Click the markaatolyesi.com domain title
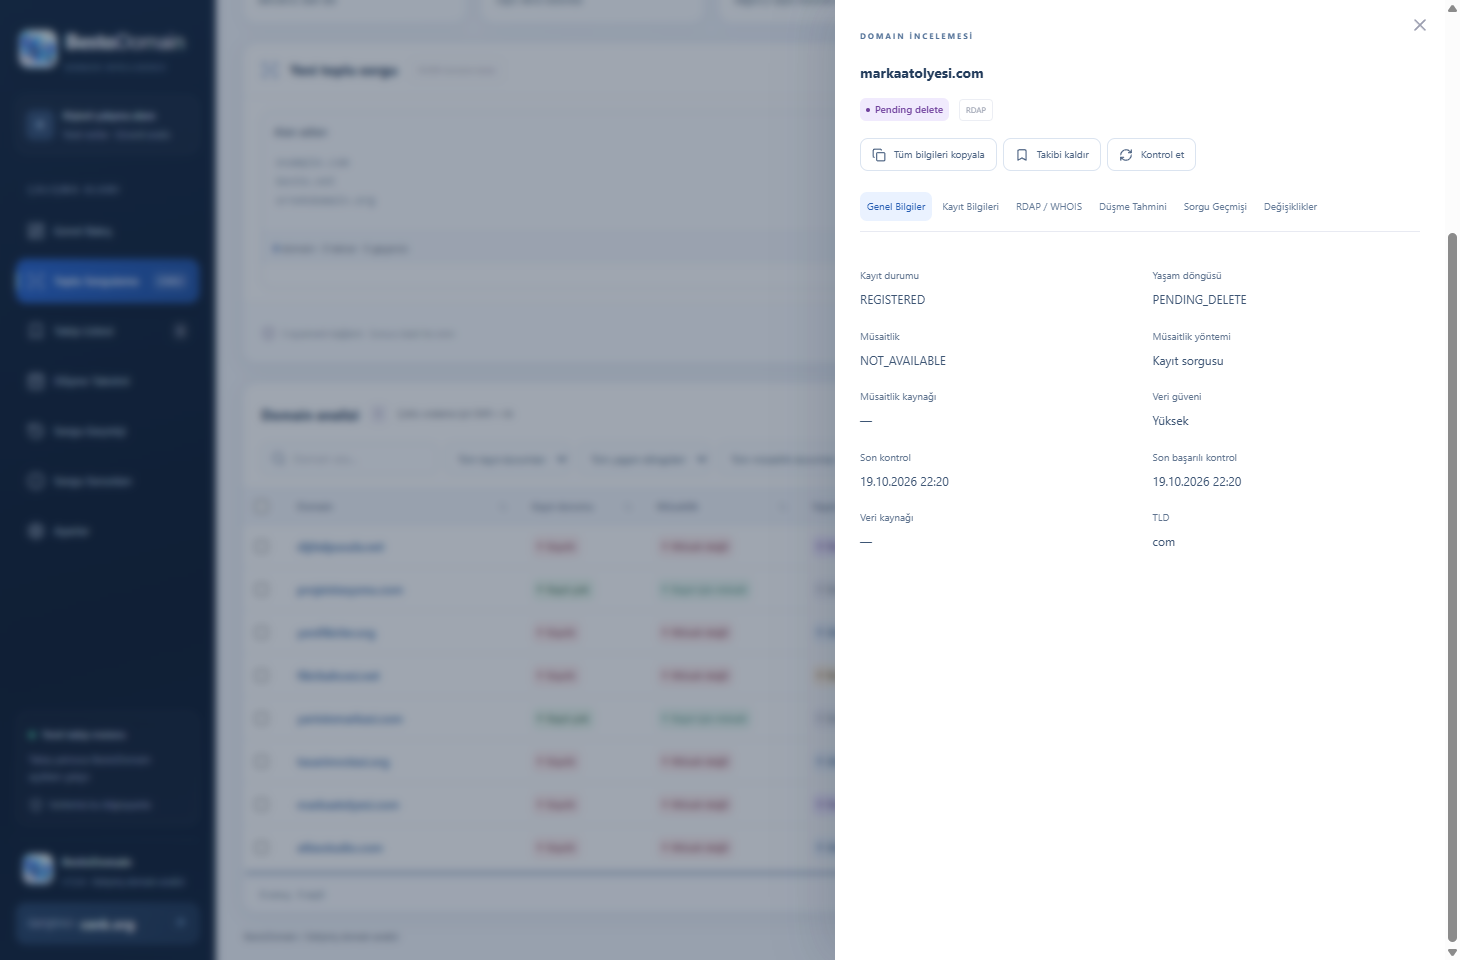This screenshot has height=960, width=1460. click(921, 73)
